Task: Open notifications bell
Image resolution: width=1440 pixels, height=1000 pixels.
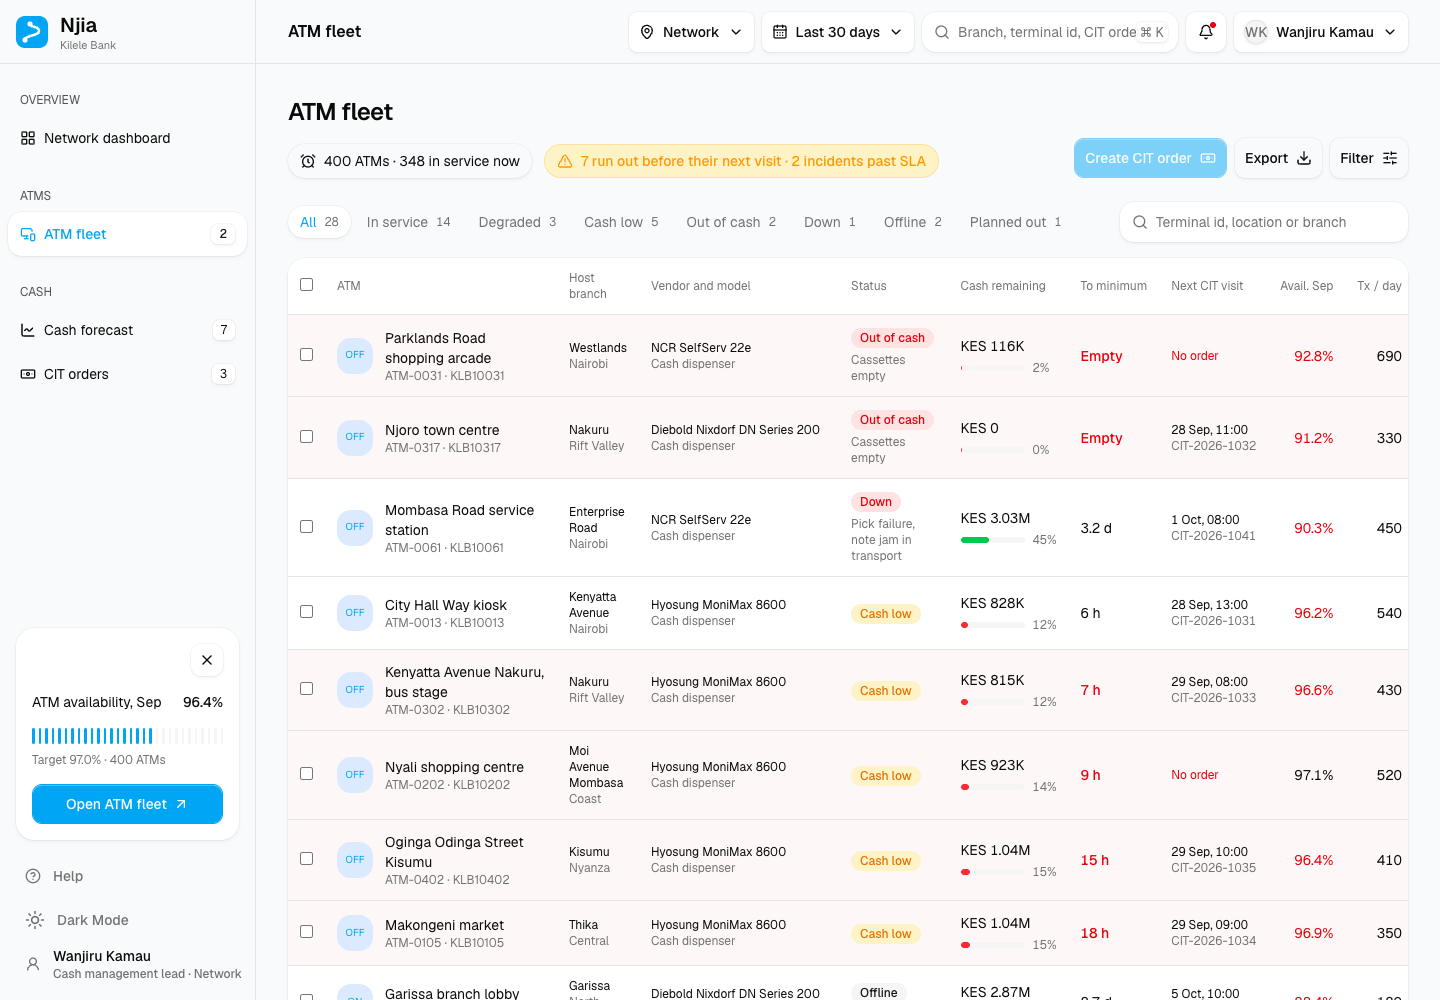Action: [x=1206, y=32]
